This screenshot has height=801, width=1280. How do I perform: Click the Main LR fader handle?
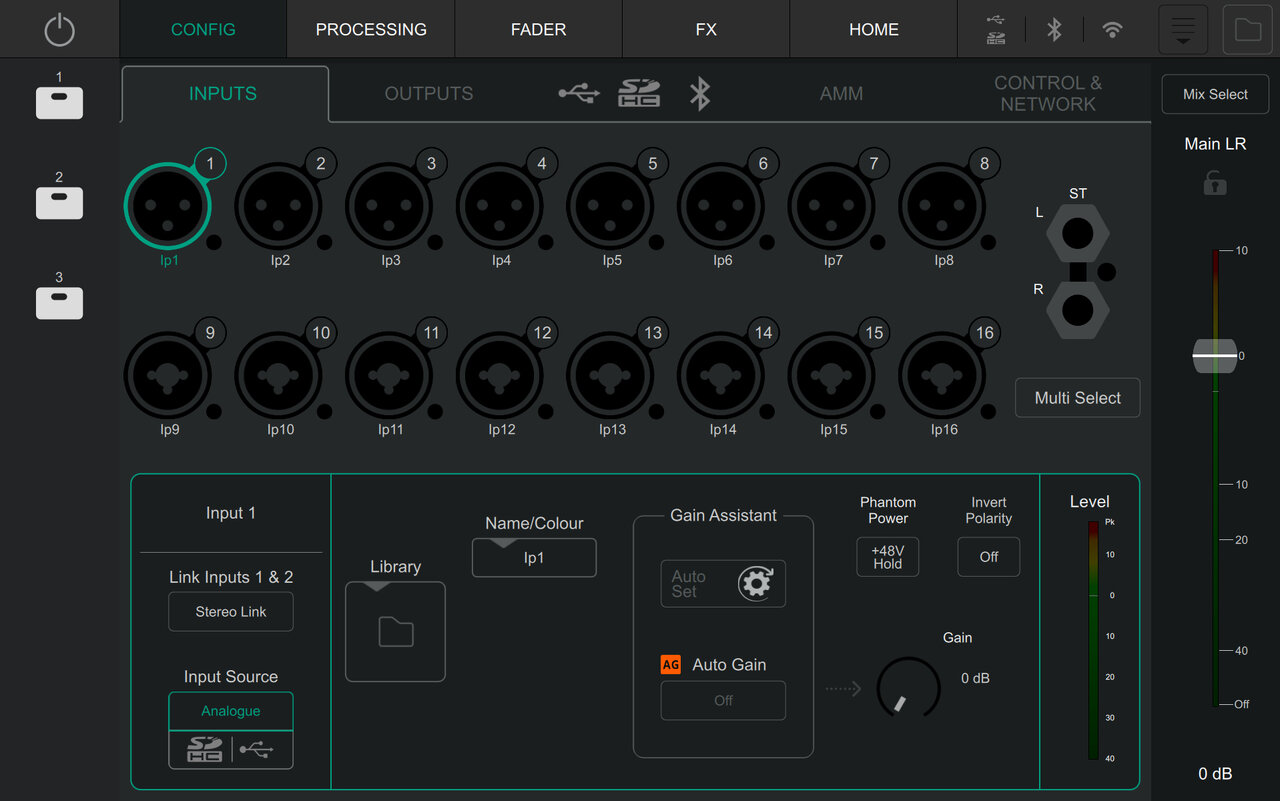[1215, 356]
